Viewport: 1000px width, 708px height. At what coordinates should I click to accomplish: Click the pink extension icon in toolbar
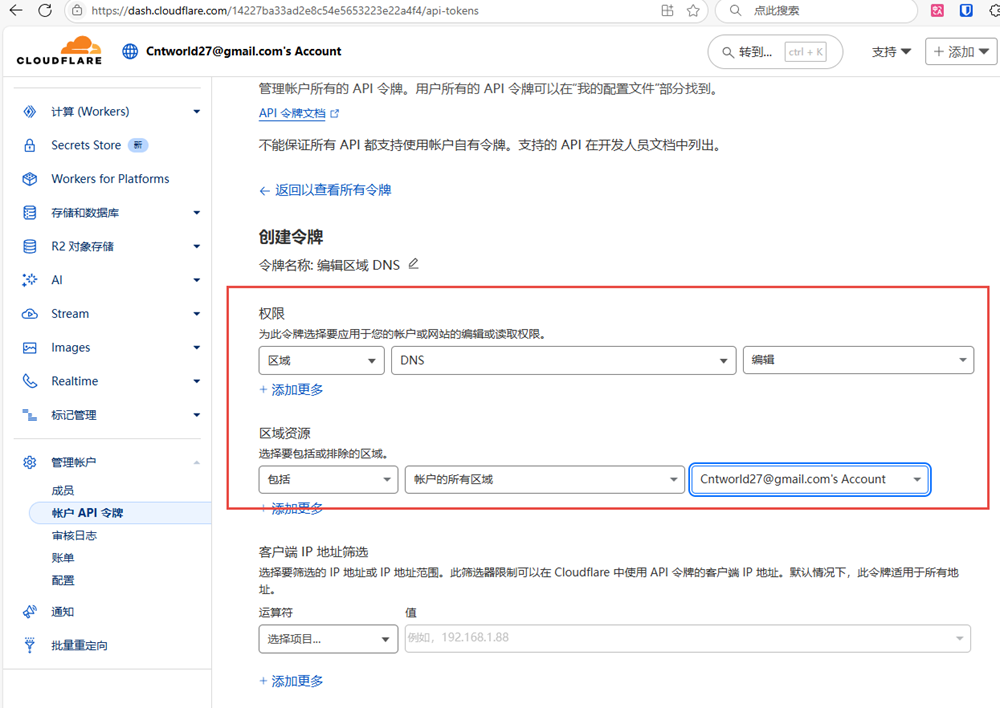(938, 10)
